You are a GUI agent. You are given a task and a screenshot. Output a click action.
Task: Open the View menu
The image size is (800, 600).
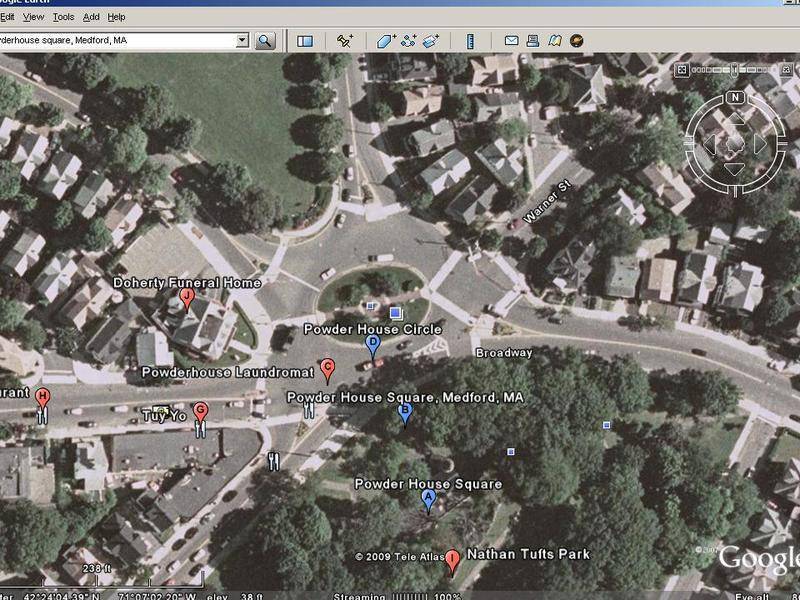[34, 17]
